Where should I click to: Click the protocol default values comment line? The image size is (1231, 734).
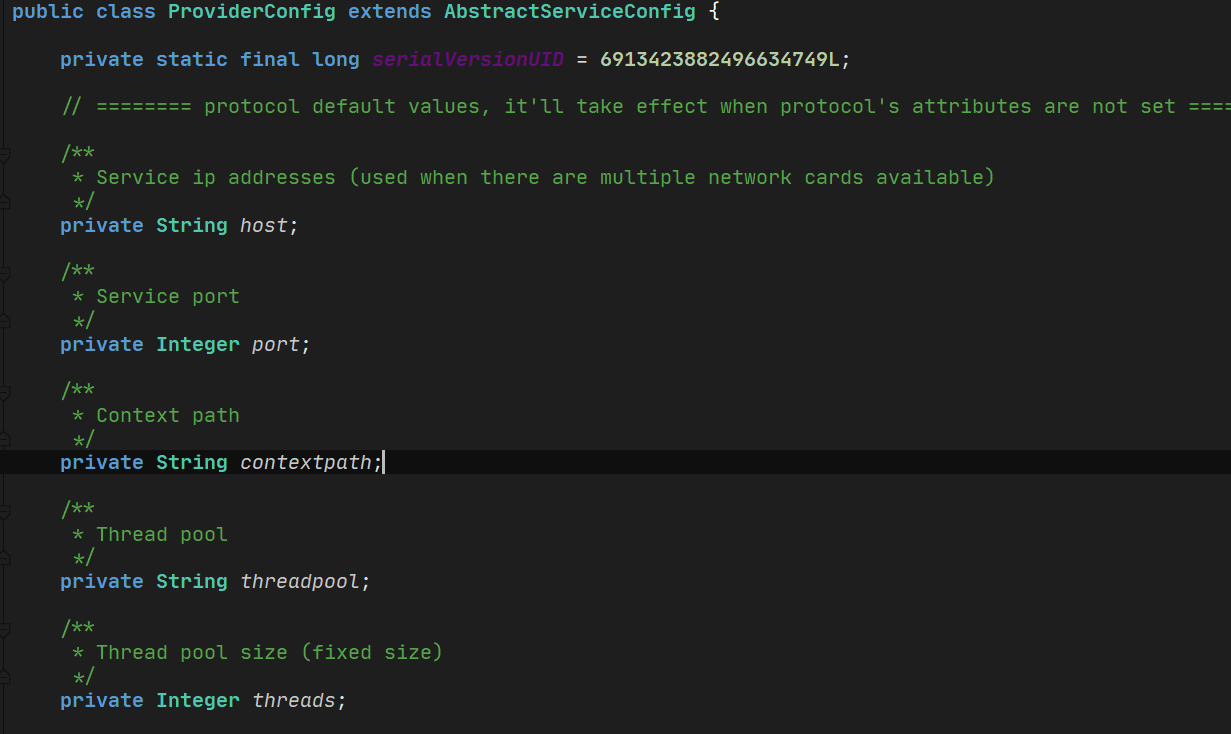pos(645,106)
